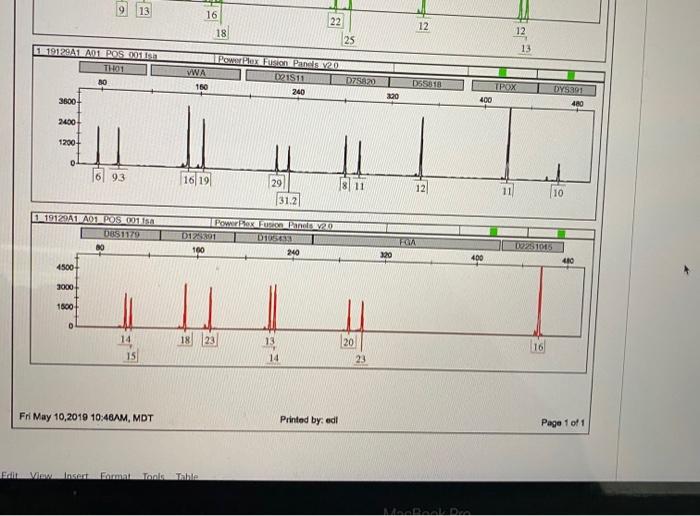Click allele label 23 under FGA
Screen dimensions: 700x516
[361, 359]
